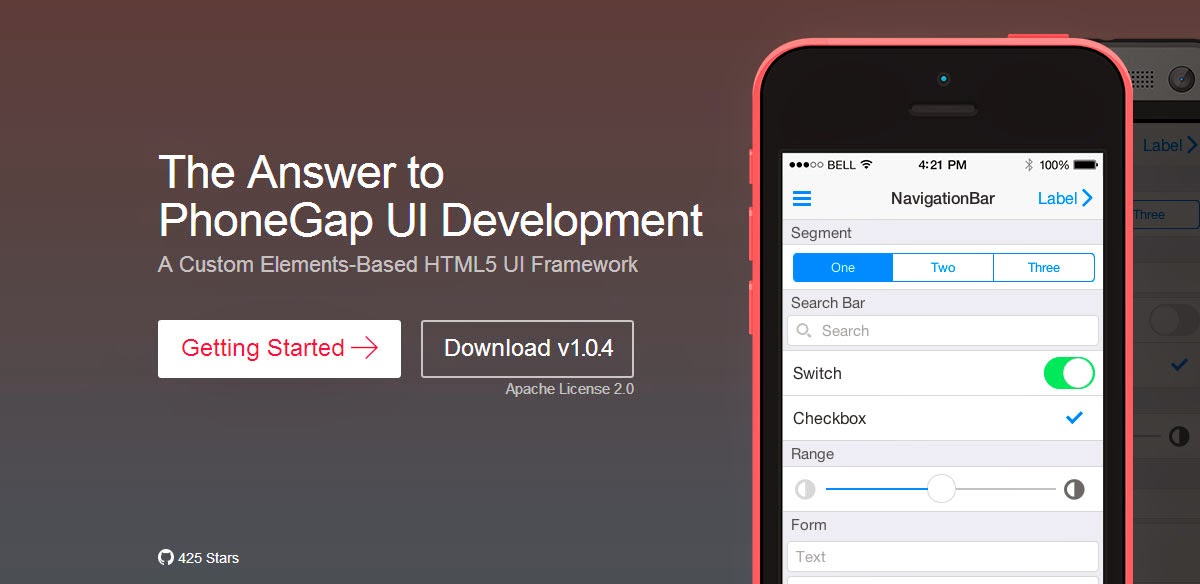Click the Getting Started button

point(279,348)
